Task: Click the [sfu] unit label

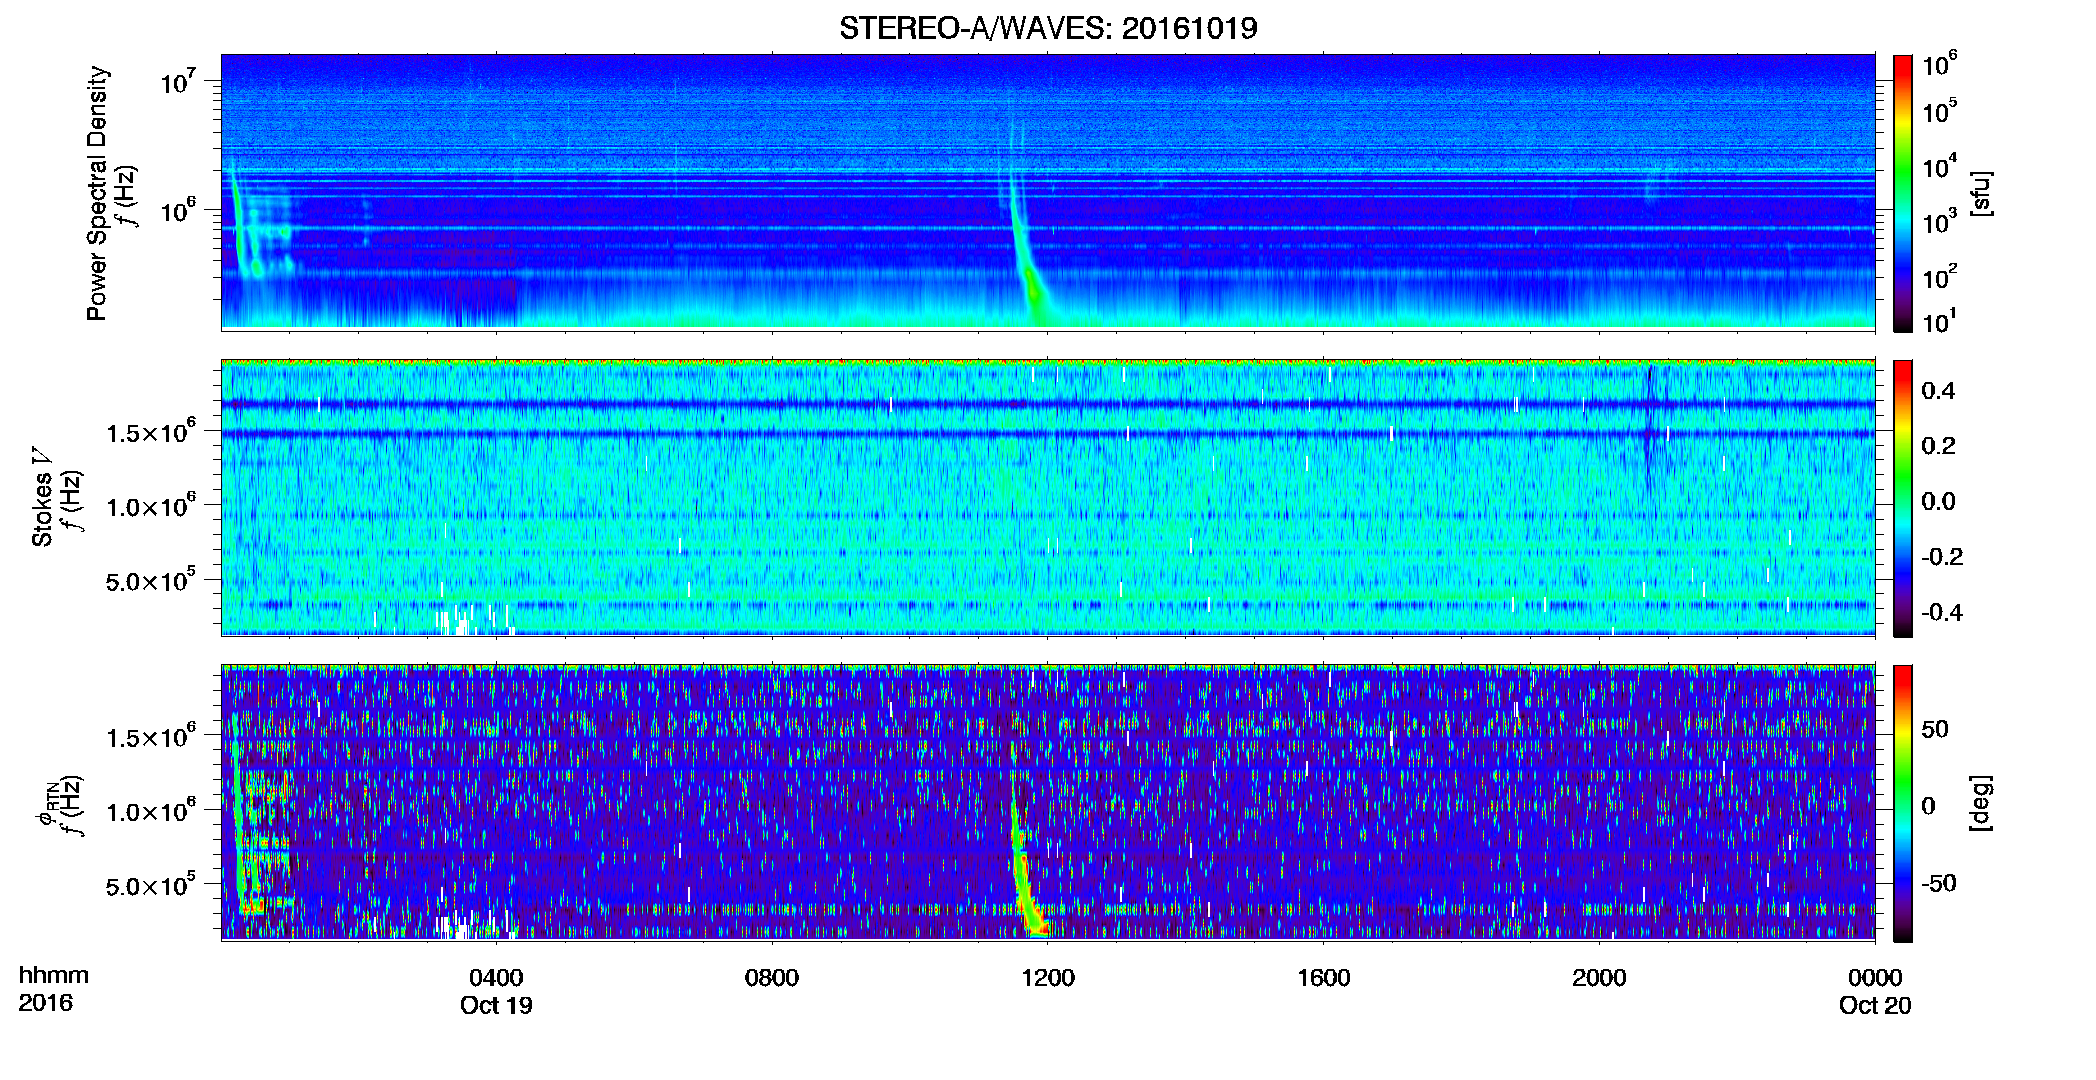Action: tap(1981, 193)
